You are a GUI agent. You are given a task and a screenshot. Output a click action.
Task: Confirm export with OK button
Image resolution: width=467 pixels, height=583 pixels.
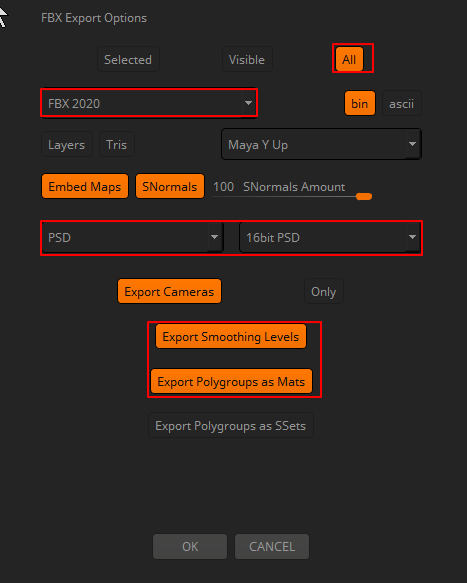pos(190,547)
